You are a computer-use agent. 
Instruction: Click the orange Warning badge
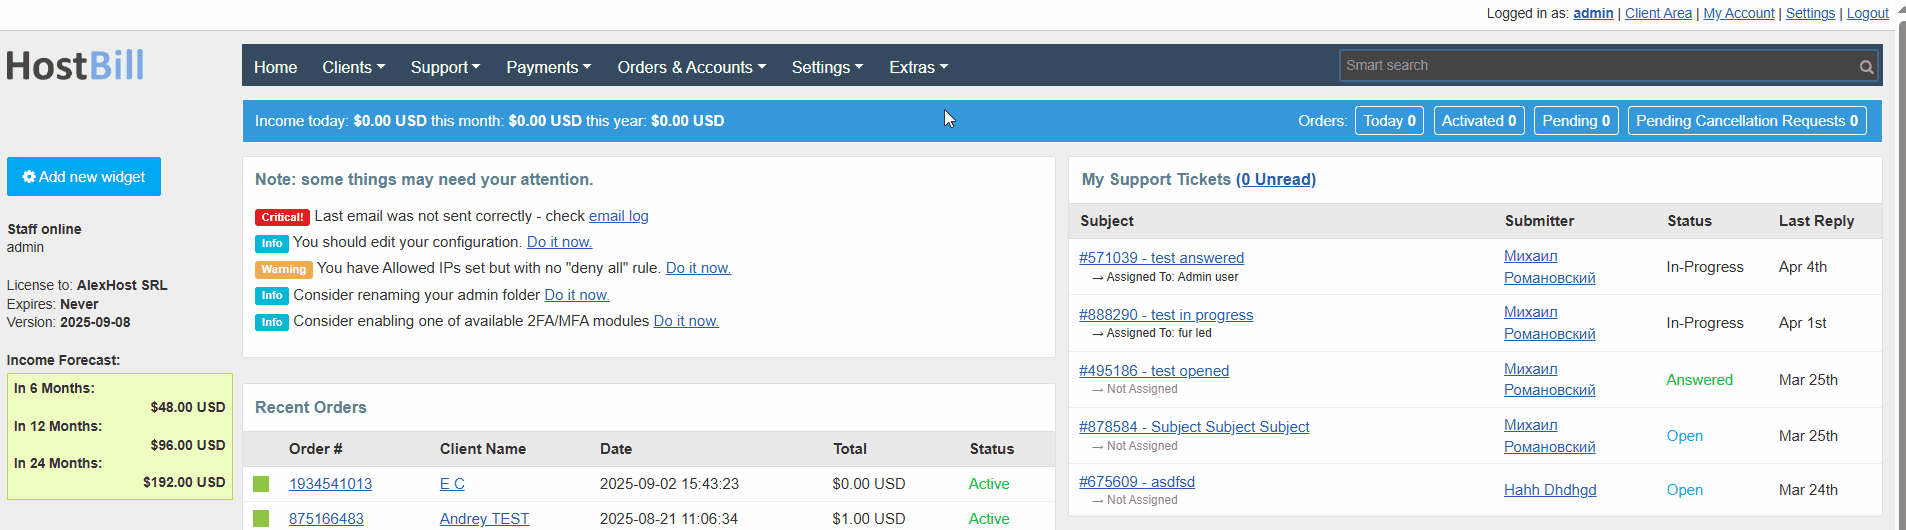(284, 269)
